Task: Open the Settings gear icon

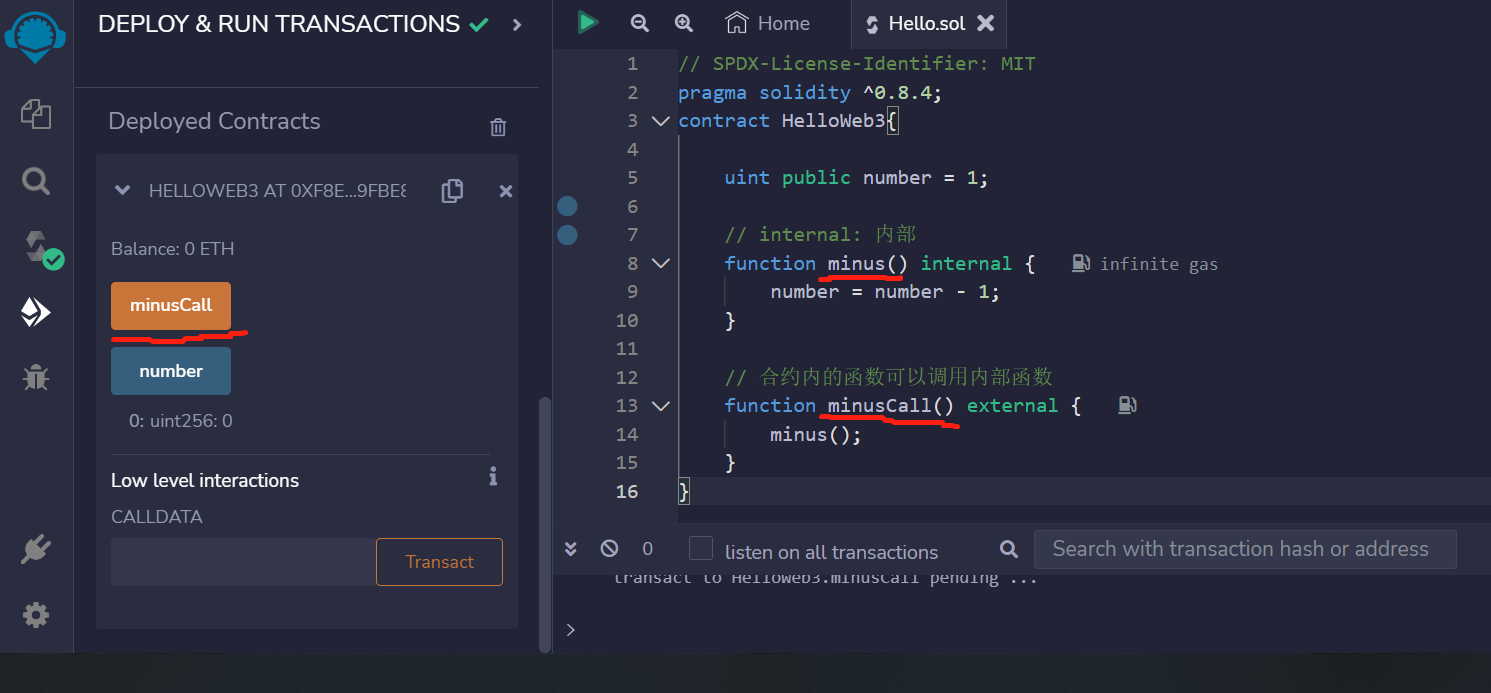Action: click(36, 614)
